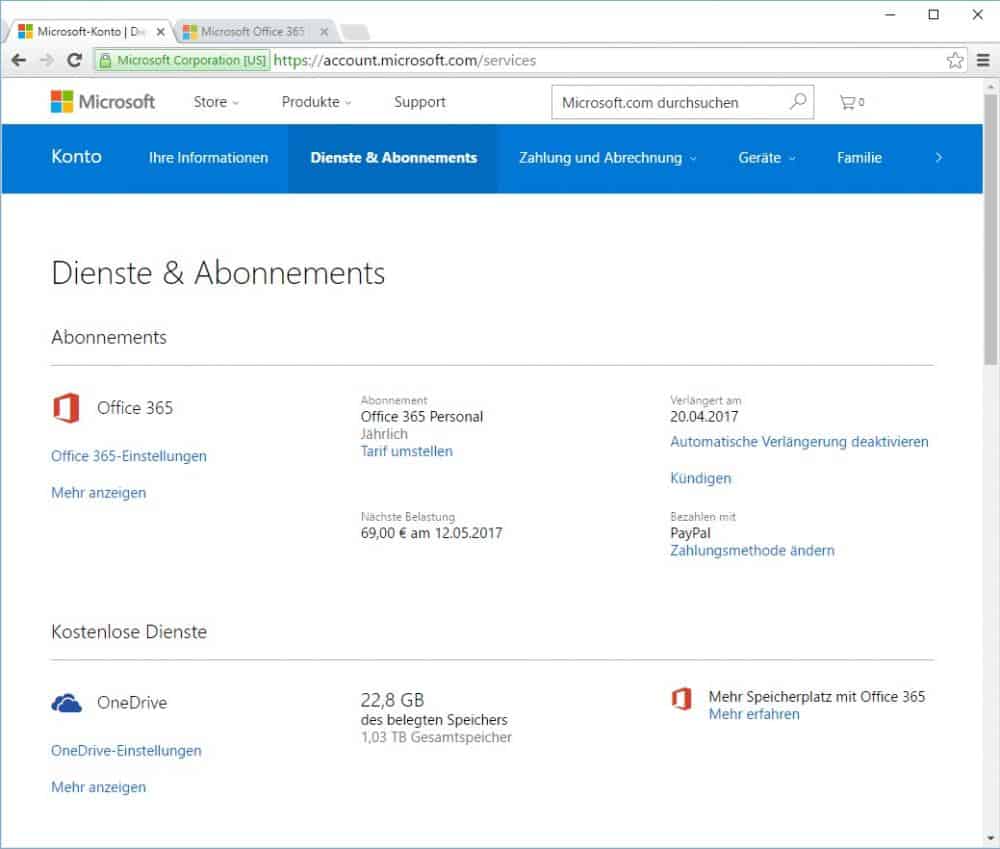Open the Familie section

[859, 158]
